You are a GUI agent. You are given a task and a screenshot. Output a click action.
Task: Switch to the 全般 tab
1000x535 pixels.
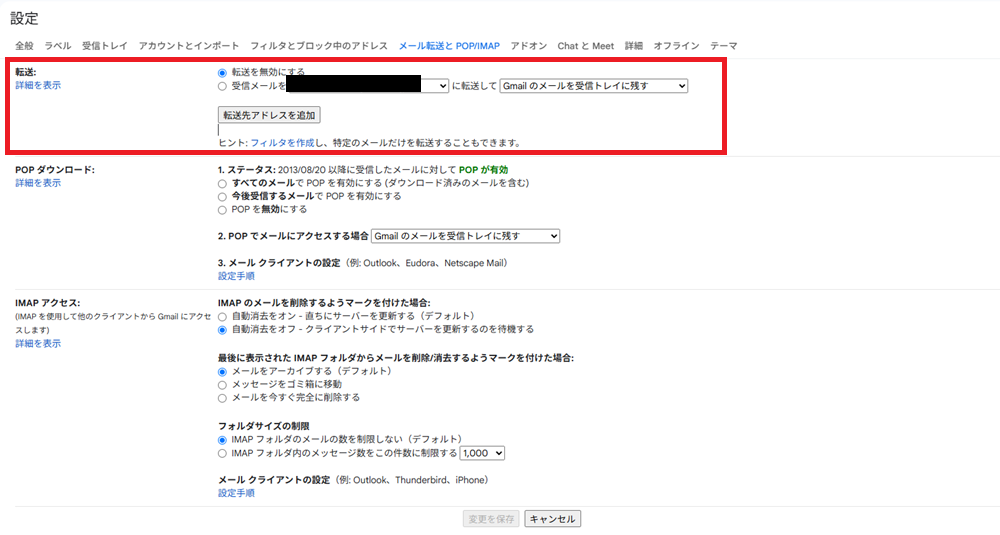[24, 46]
